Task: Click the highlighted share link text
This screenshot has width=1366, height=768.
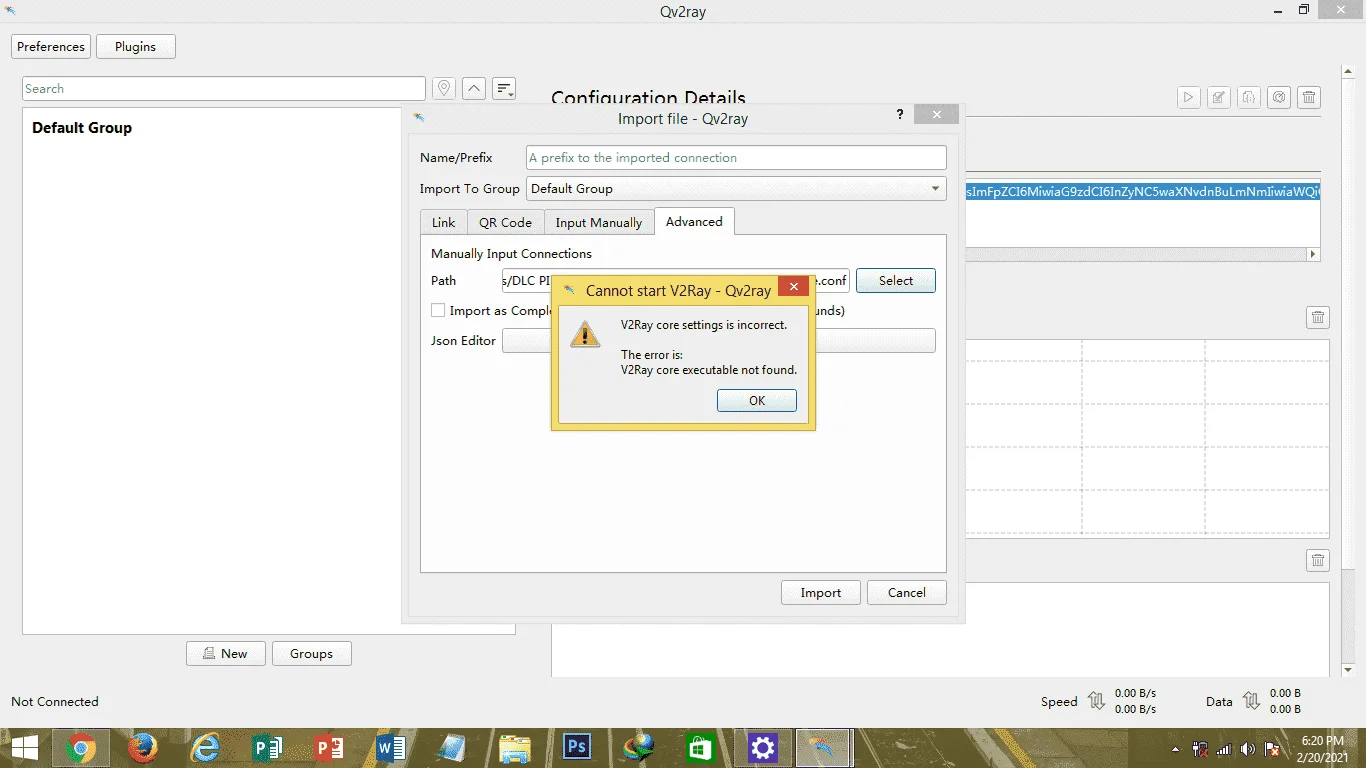Action: point(1143,192)
